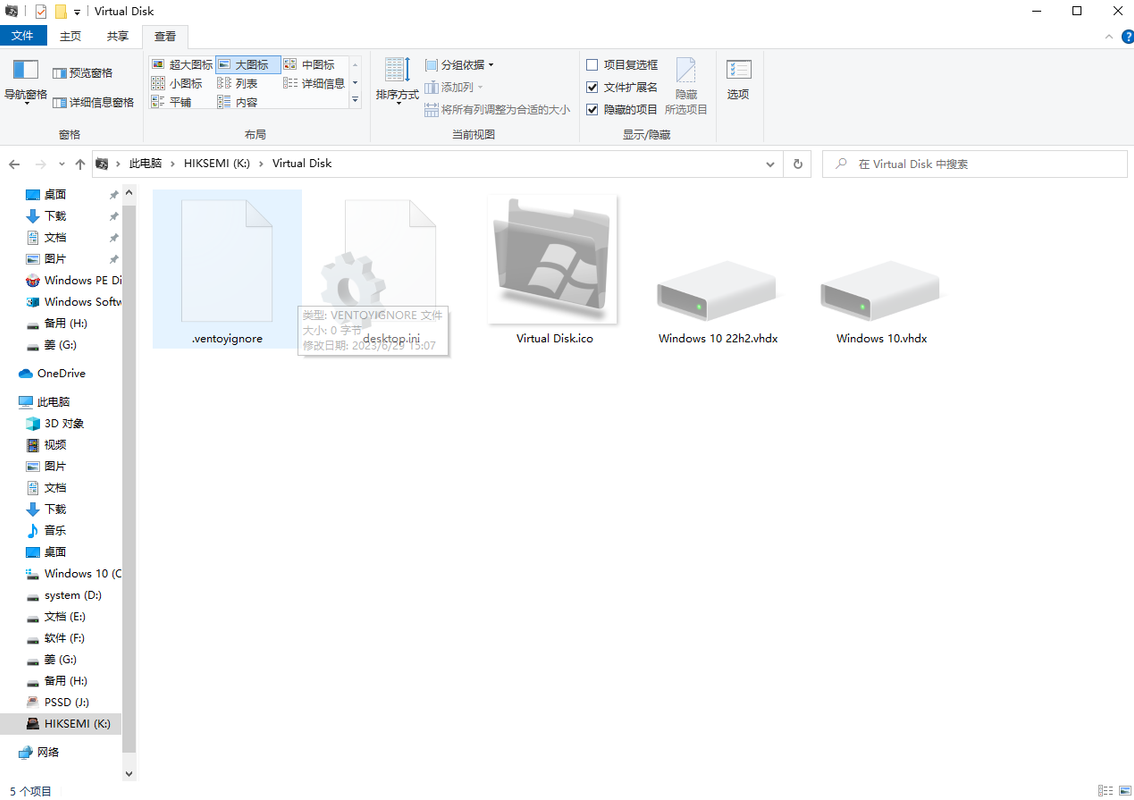This screenshot has width=1134, height=800.
Task: Open 文档 (E:) drive
Action: 56,617
